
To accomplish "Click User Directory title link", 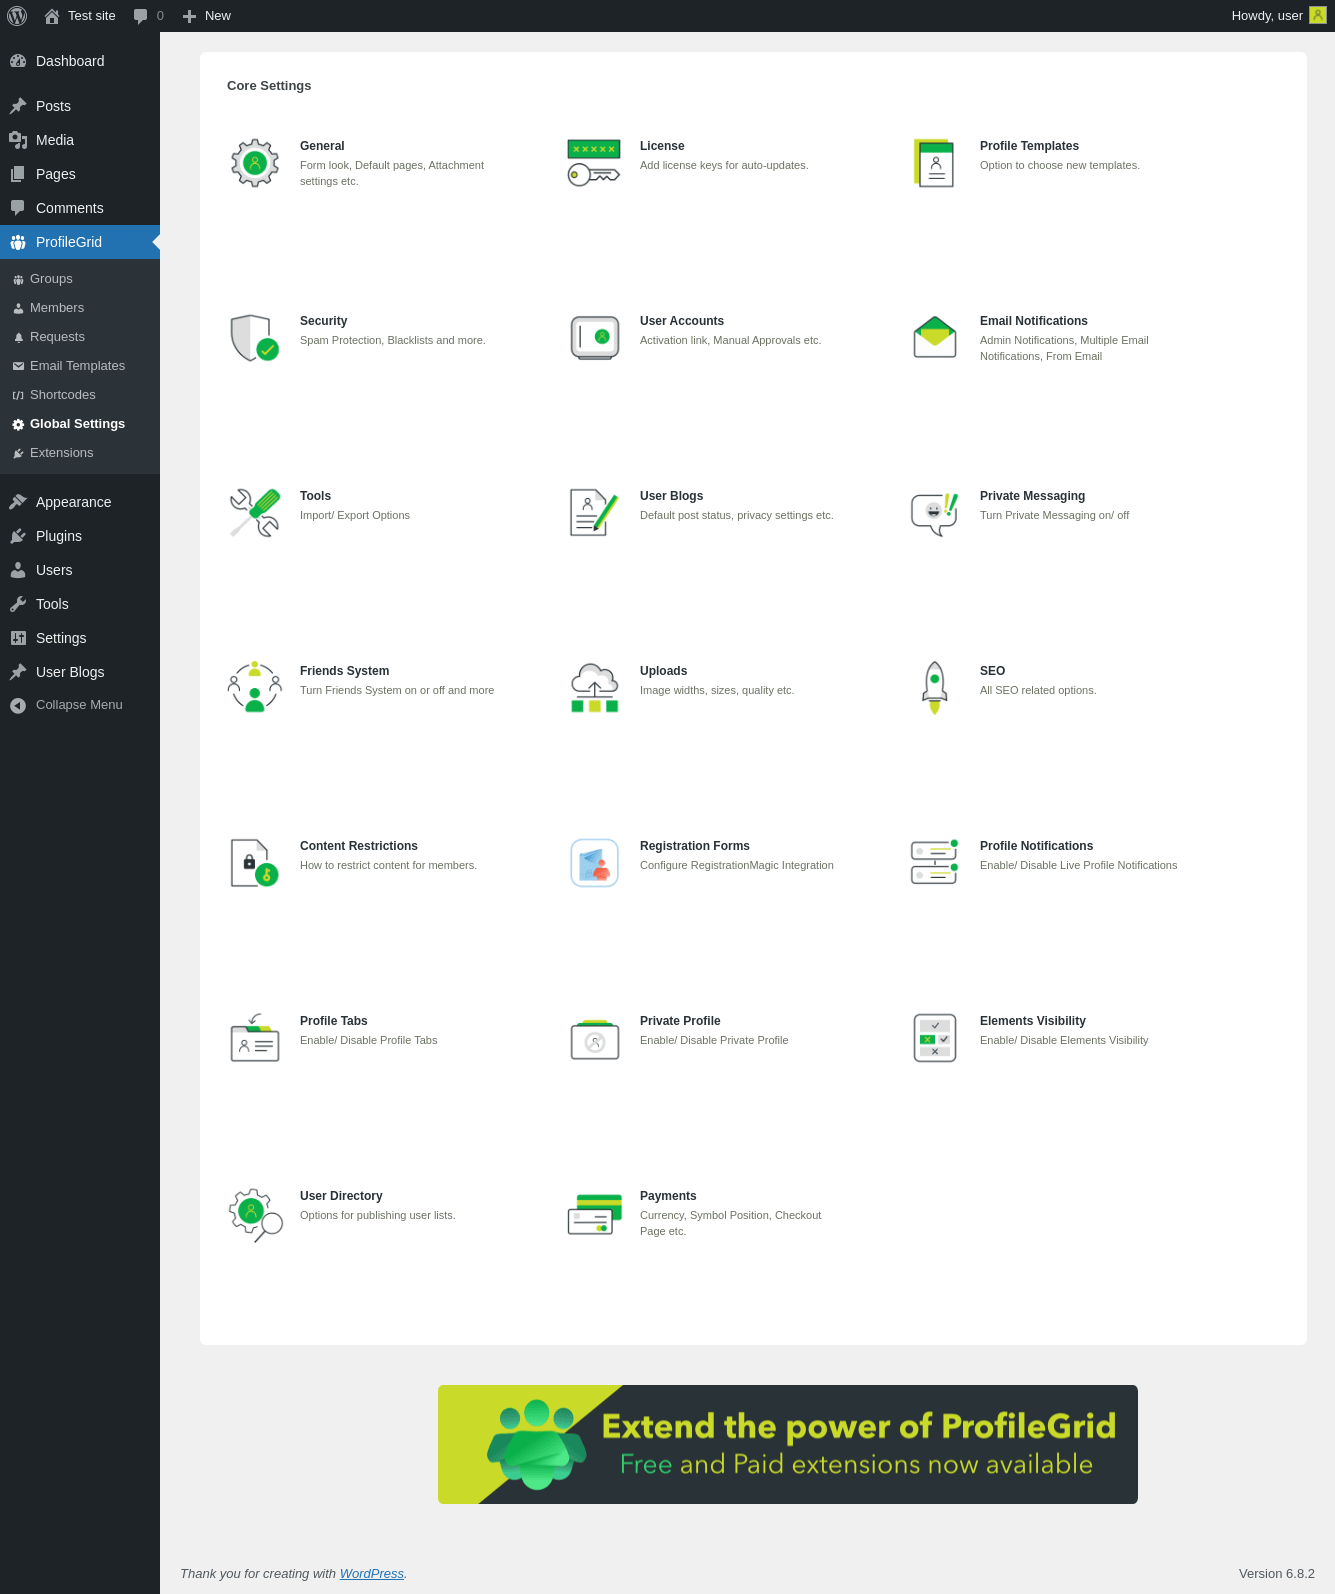I will (341, 1196).
